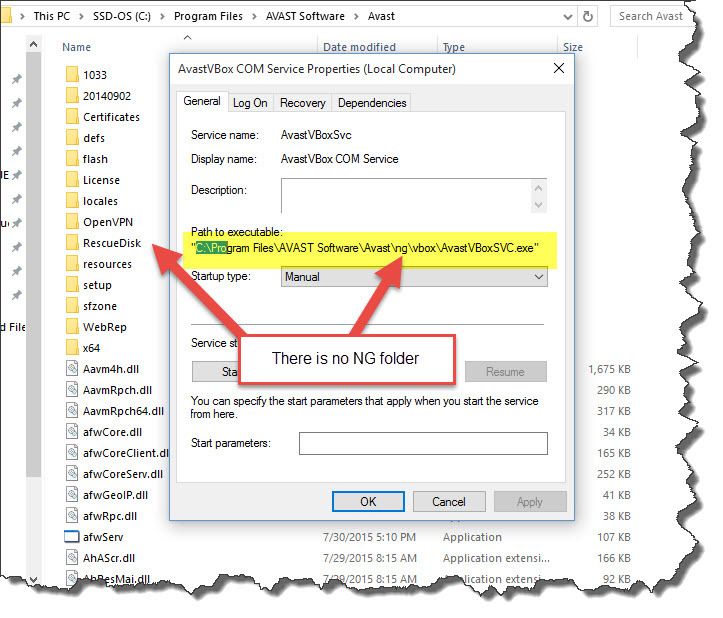The height and width of the screenshot is (618, 723).
Task: Expand the SSD-OS (C:) breadcrumb chevron
Action: 162,17
